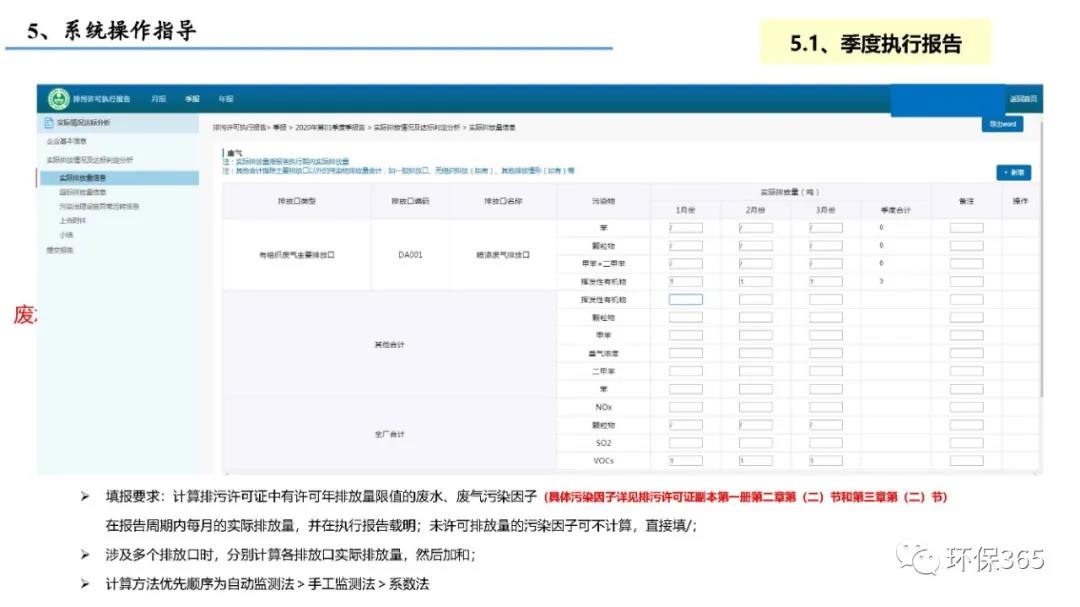Click the focused 1月份 input in 其他合计 section

(685, 299)
